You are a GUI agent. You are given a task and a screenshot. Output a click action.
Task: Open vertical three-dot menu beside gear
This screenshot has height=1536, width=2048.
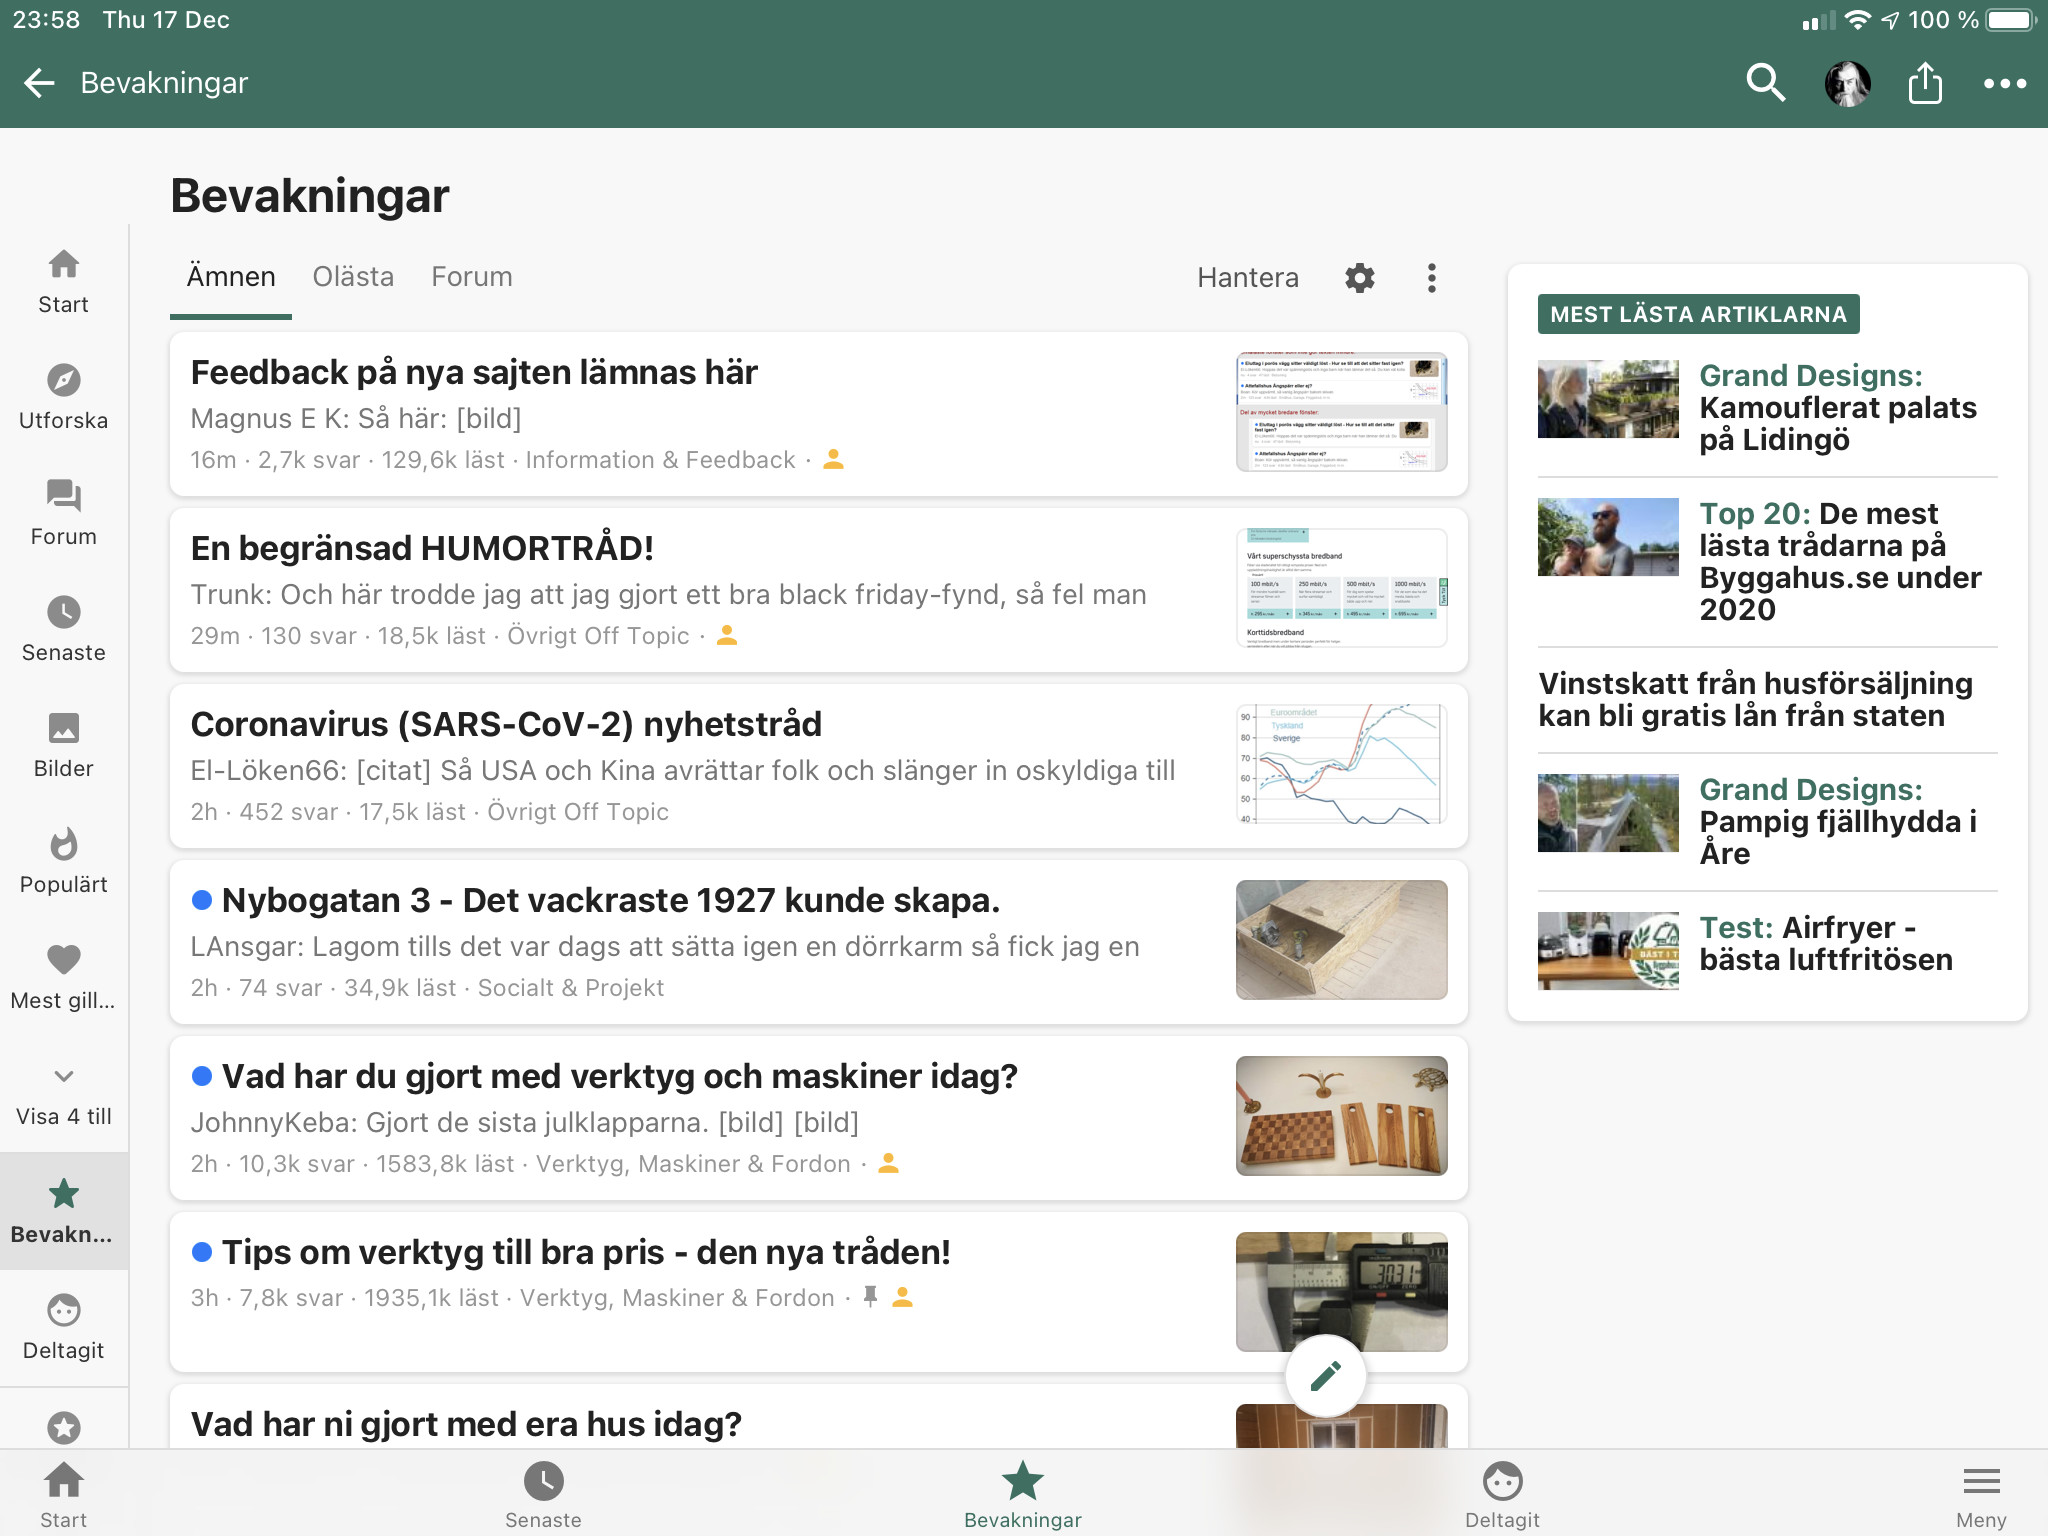(1431, 277)
